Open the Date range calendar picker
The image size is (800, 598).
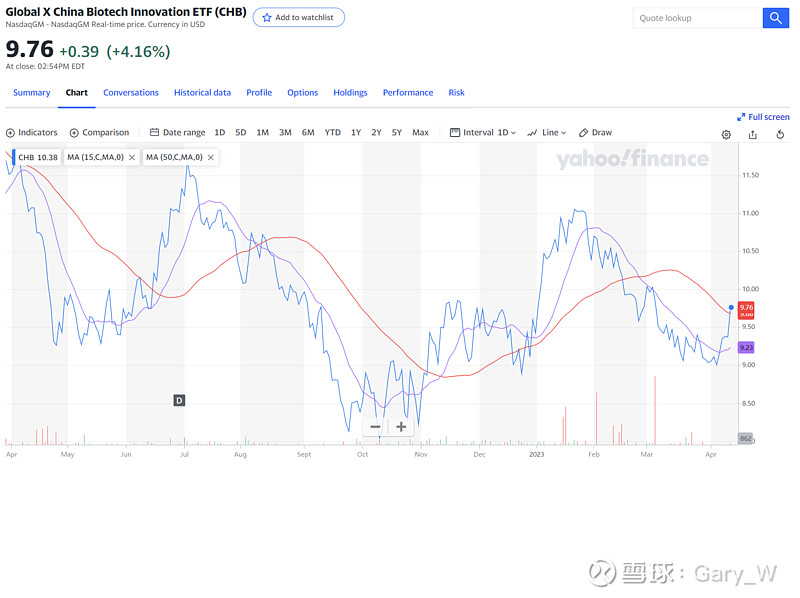point(178,132)
